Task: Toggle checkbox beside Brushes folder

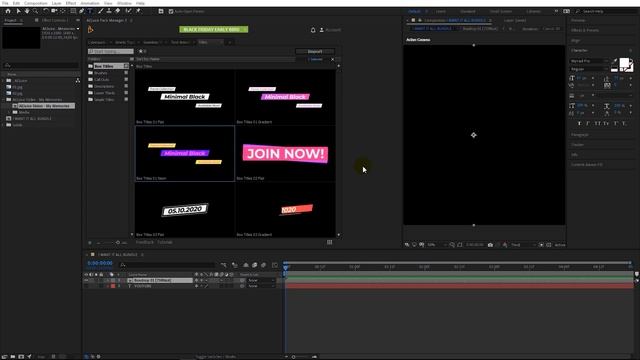Action: 126,73
